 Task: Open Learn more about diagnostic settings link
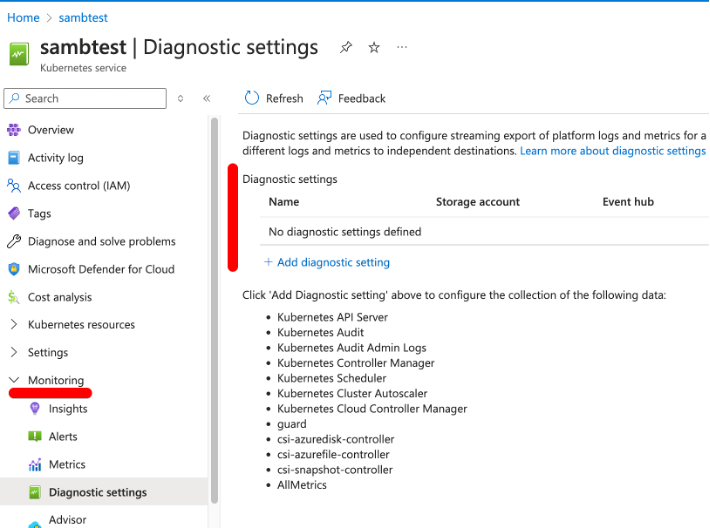coord(612,151)
